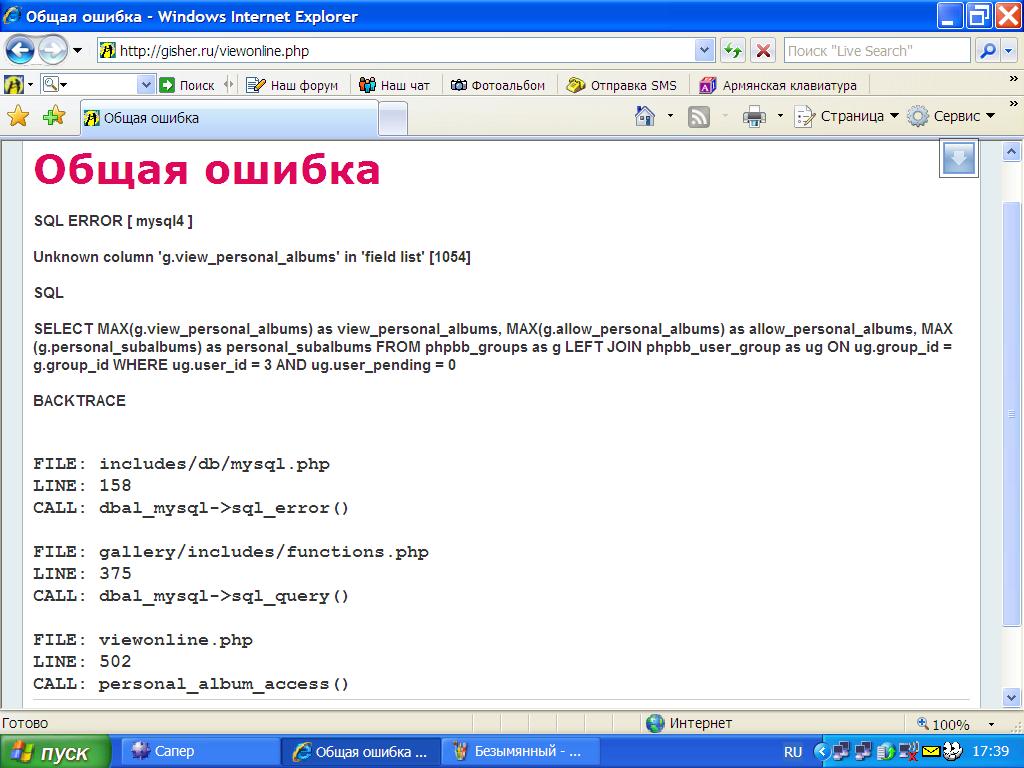Open Favorites Center star icon
This screenshot has height=768, width=1024.
tap(18, 117)
